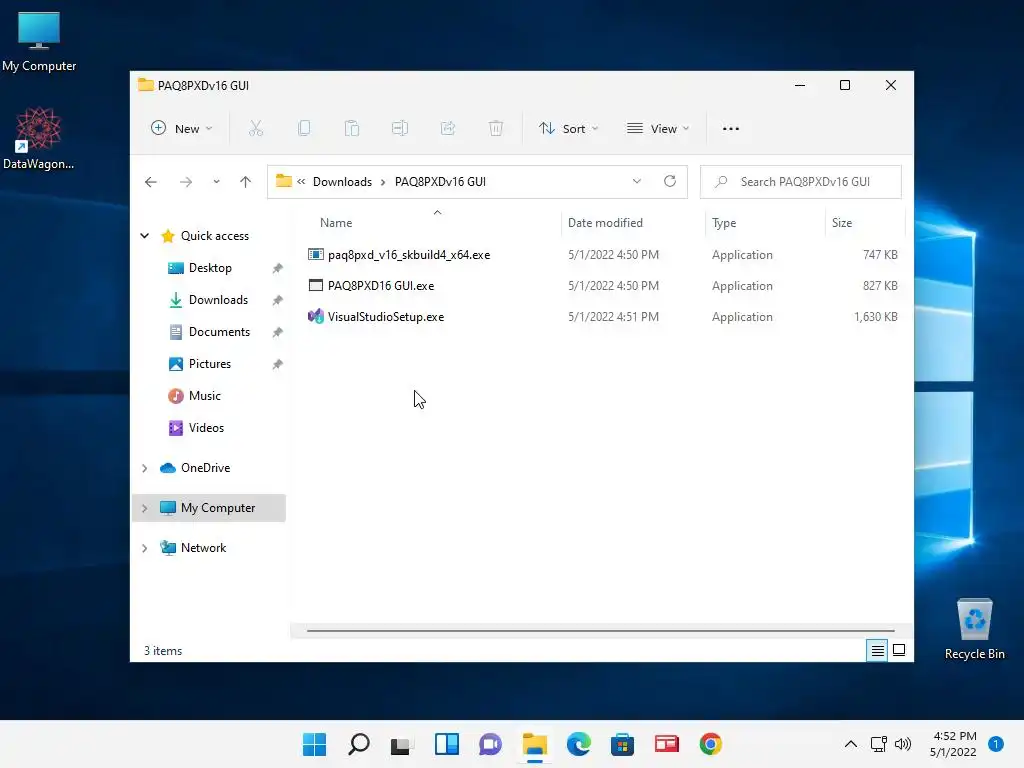1024x768 pixels.
Task: Expand the Network tree node
Action: point(144,548)
